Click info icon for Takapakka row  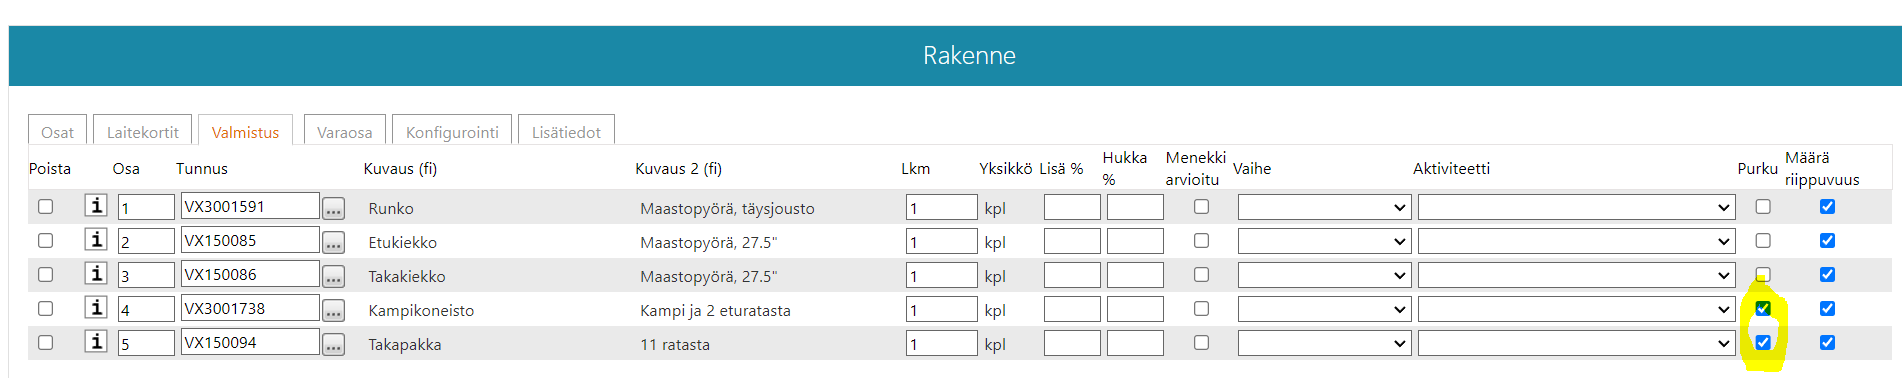click(x=96, y=342)
